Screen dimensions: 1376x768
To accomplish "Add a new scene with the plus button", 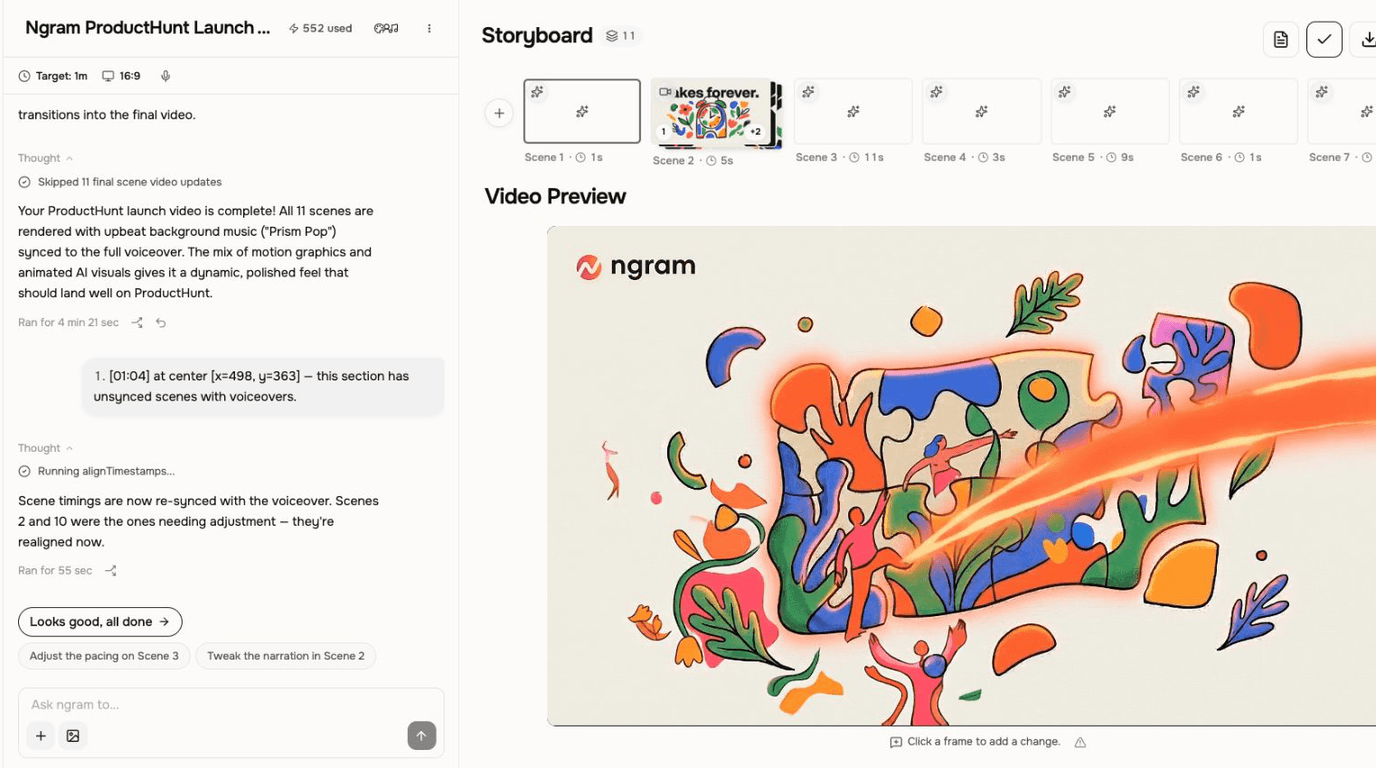I will click(x=499, y=113).
